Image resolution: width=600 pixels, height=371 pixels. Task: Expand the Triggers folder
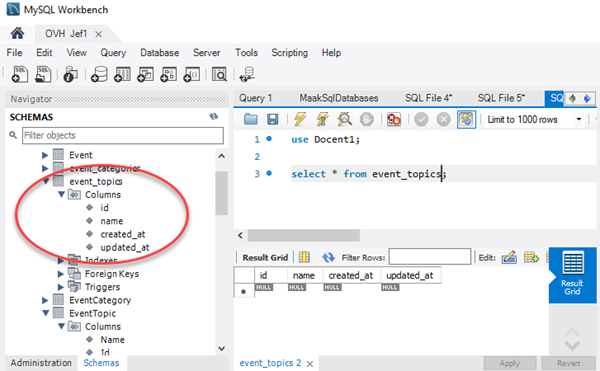[x=60, y=287]
